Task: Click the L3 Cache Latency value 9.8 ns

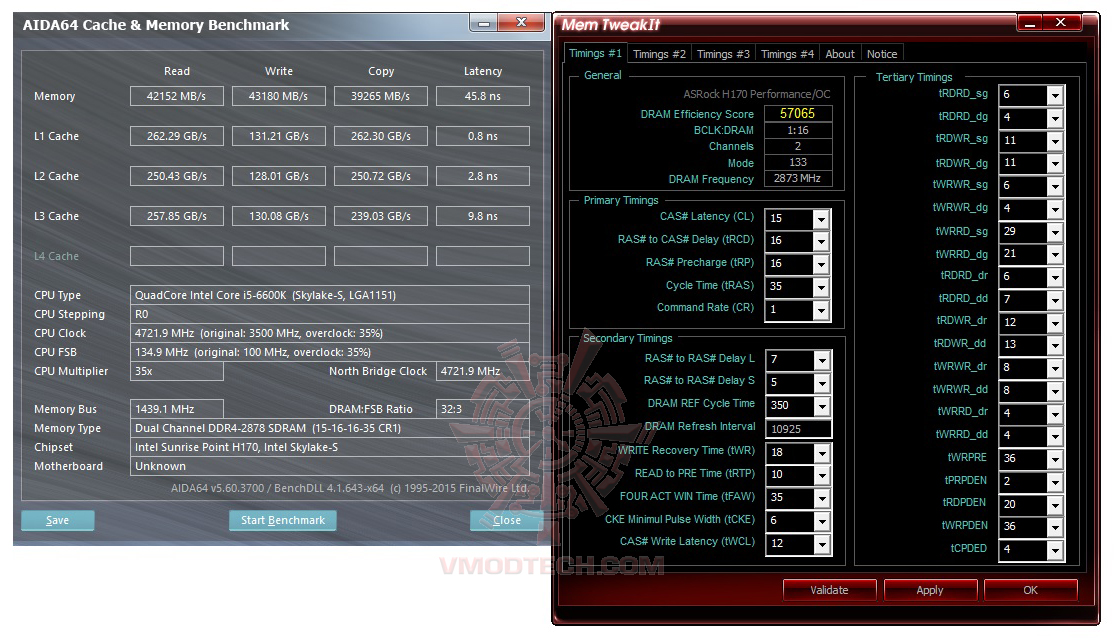Action: point(482,216)
